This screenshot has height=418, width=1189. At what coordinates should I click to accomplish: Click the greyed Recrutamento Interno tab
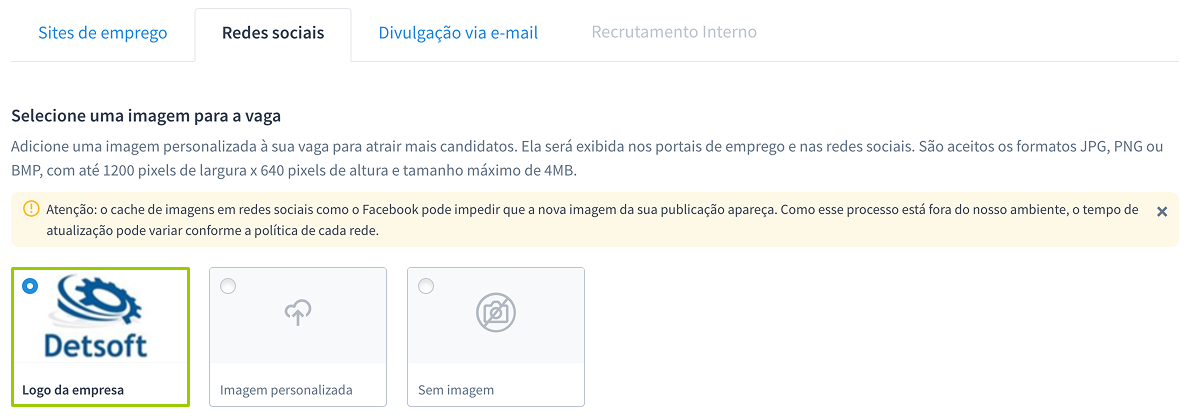(x=674, y=32)
